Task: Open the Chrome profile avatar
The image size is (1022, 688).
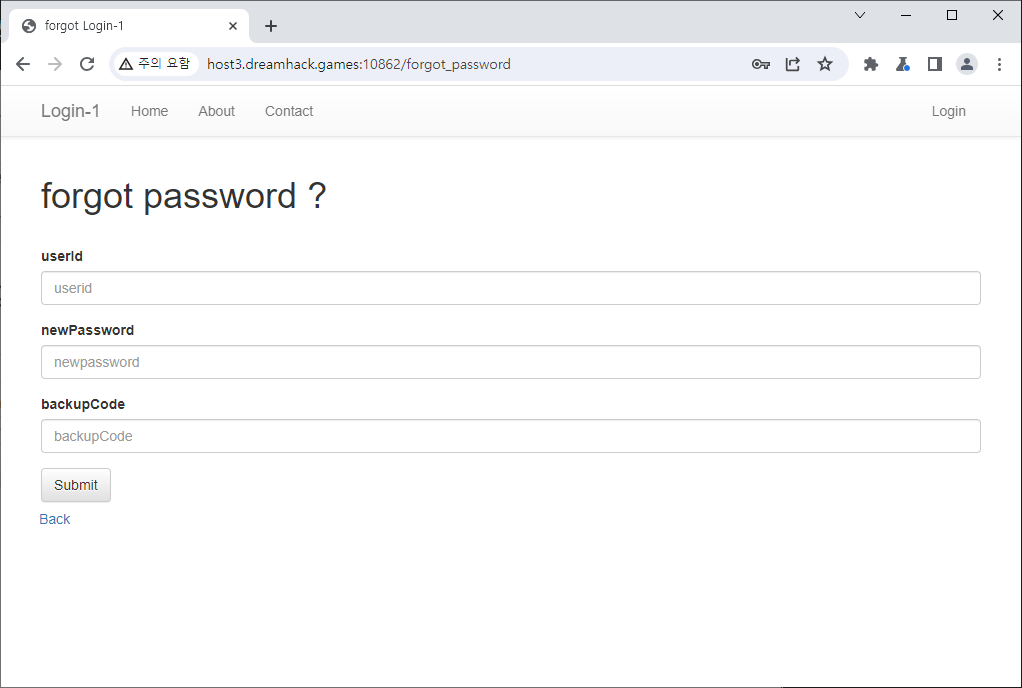Action: pos(967,64)
